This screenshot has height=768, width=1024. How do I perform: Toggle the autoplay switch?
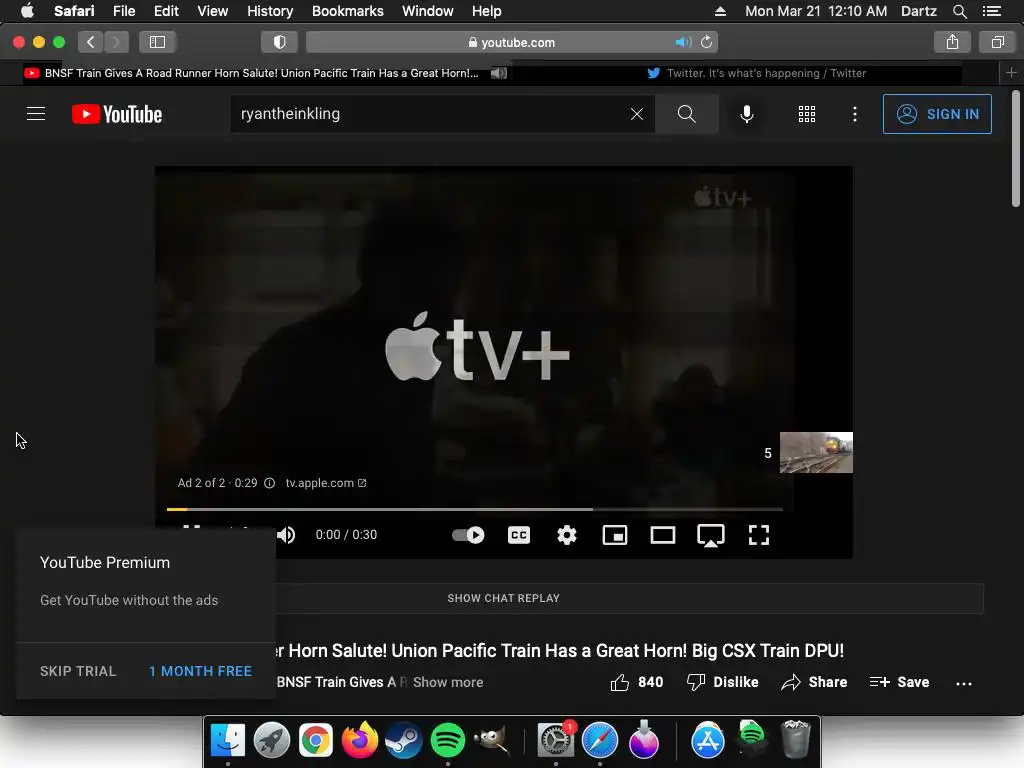click(x=468, y=536)
